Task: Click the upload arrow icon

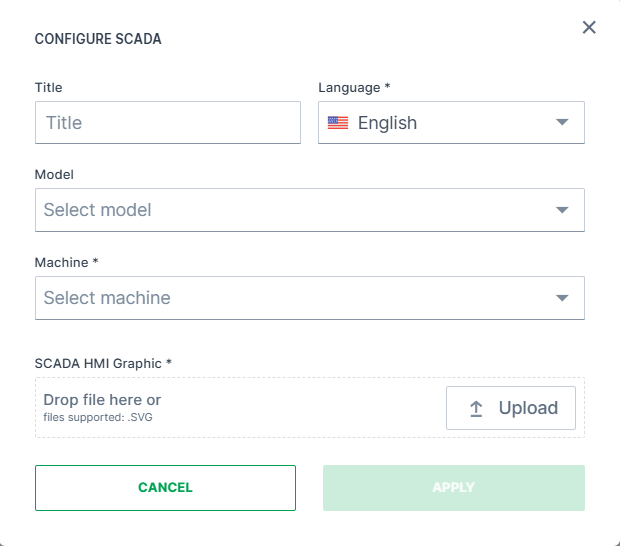Action: (476, 408)
